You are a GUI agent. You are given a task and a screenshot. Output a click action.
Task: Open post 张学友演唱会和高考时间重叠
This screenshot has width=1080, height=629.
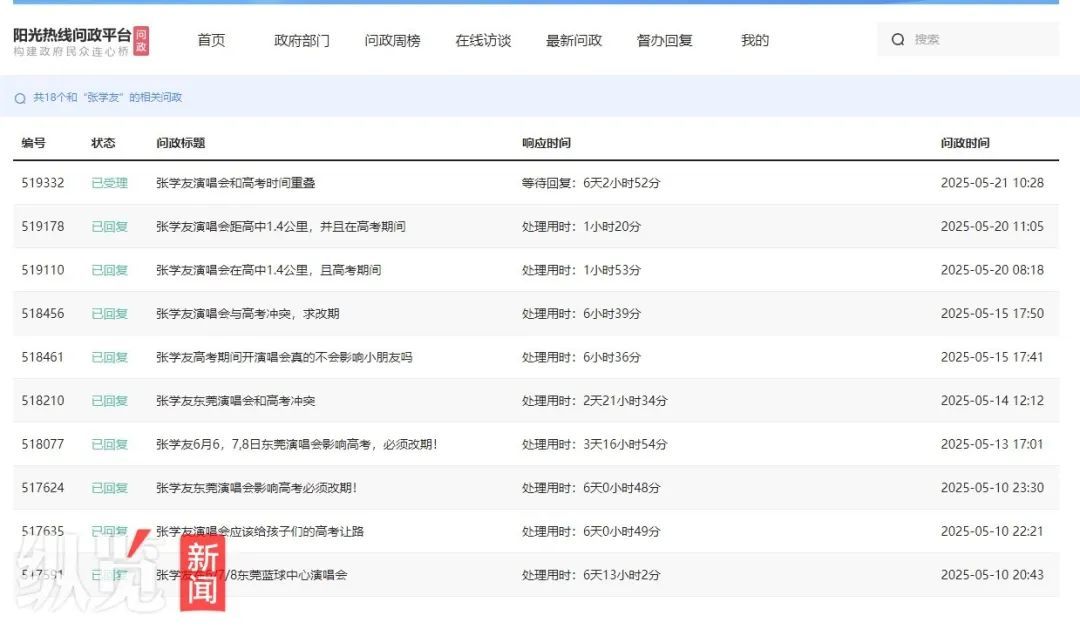point(236,183)
